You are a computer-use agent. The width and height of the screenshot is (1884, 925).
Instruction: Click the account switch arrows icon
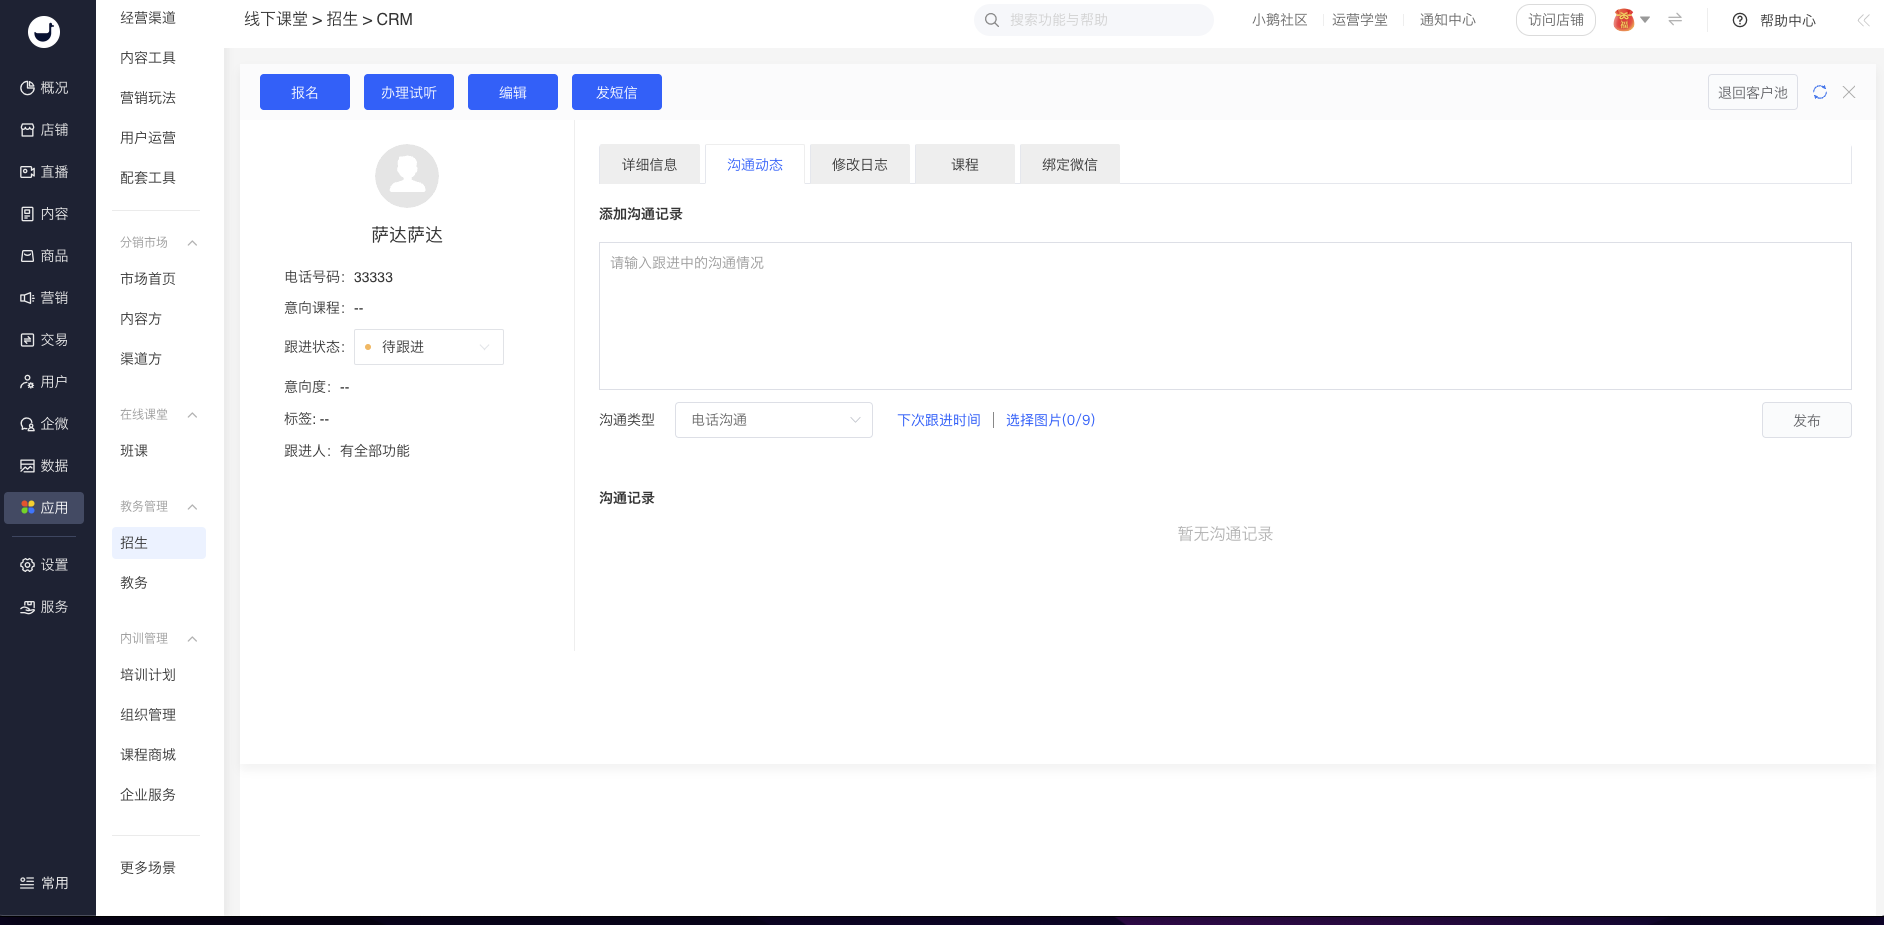[1675, 19]
